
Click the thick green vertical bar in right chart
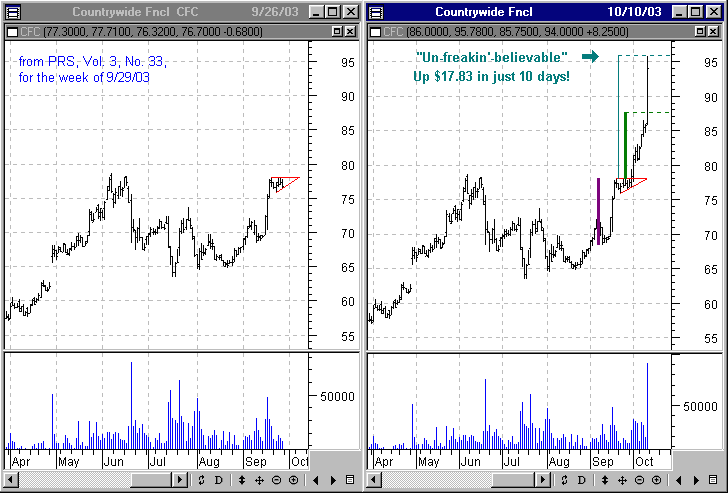(625, 146)
